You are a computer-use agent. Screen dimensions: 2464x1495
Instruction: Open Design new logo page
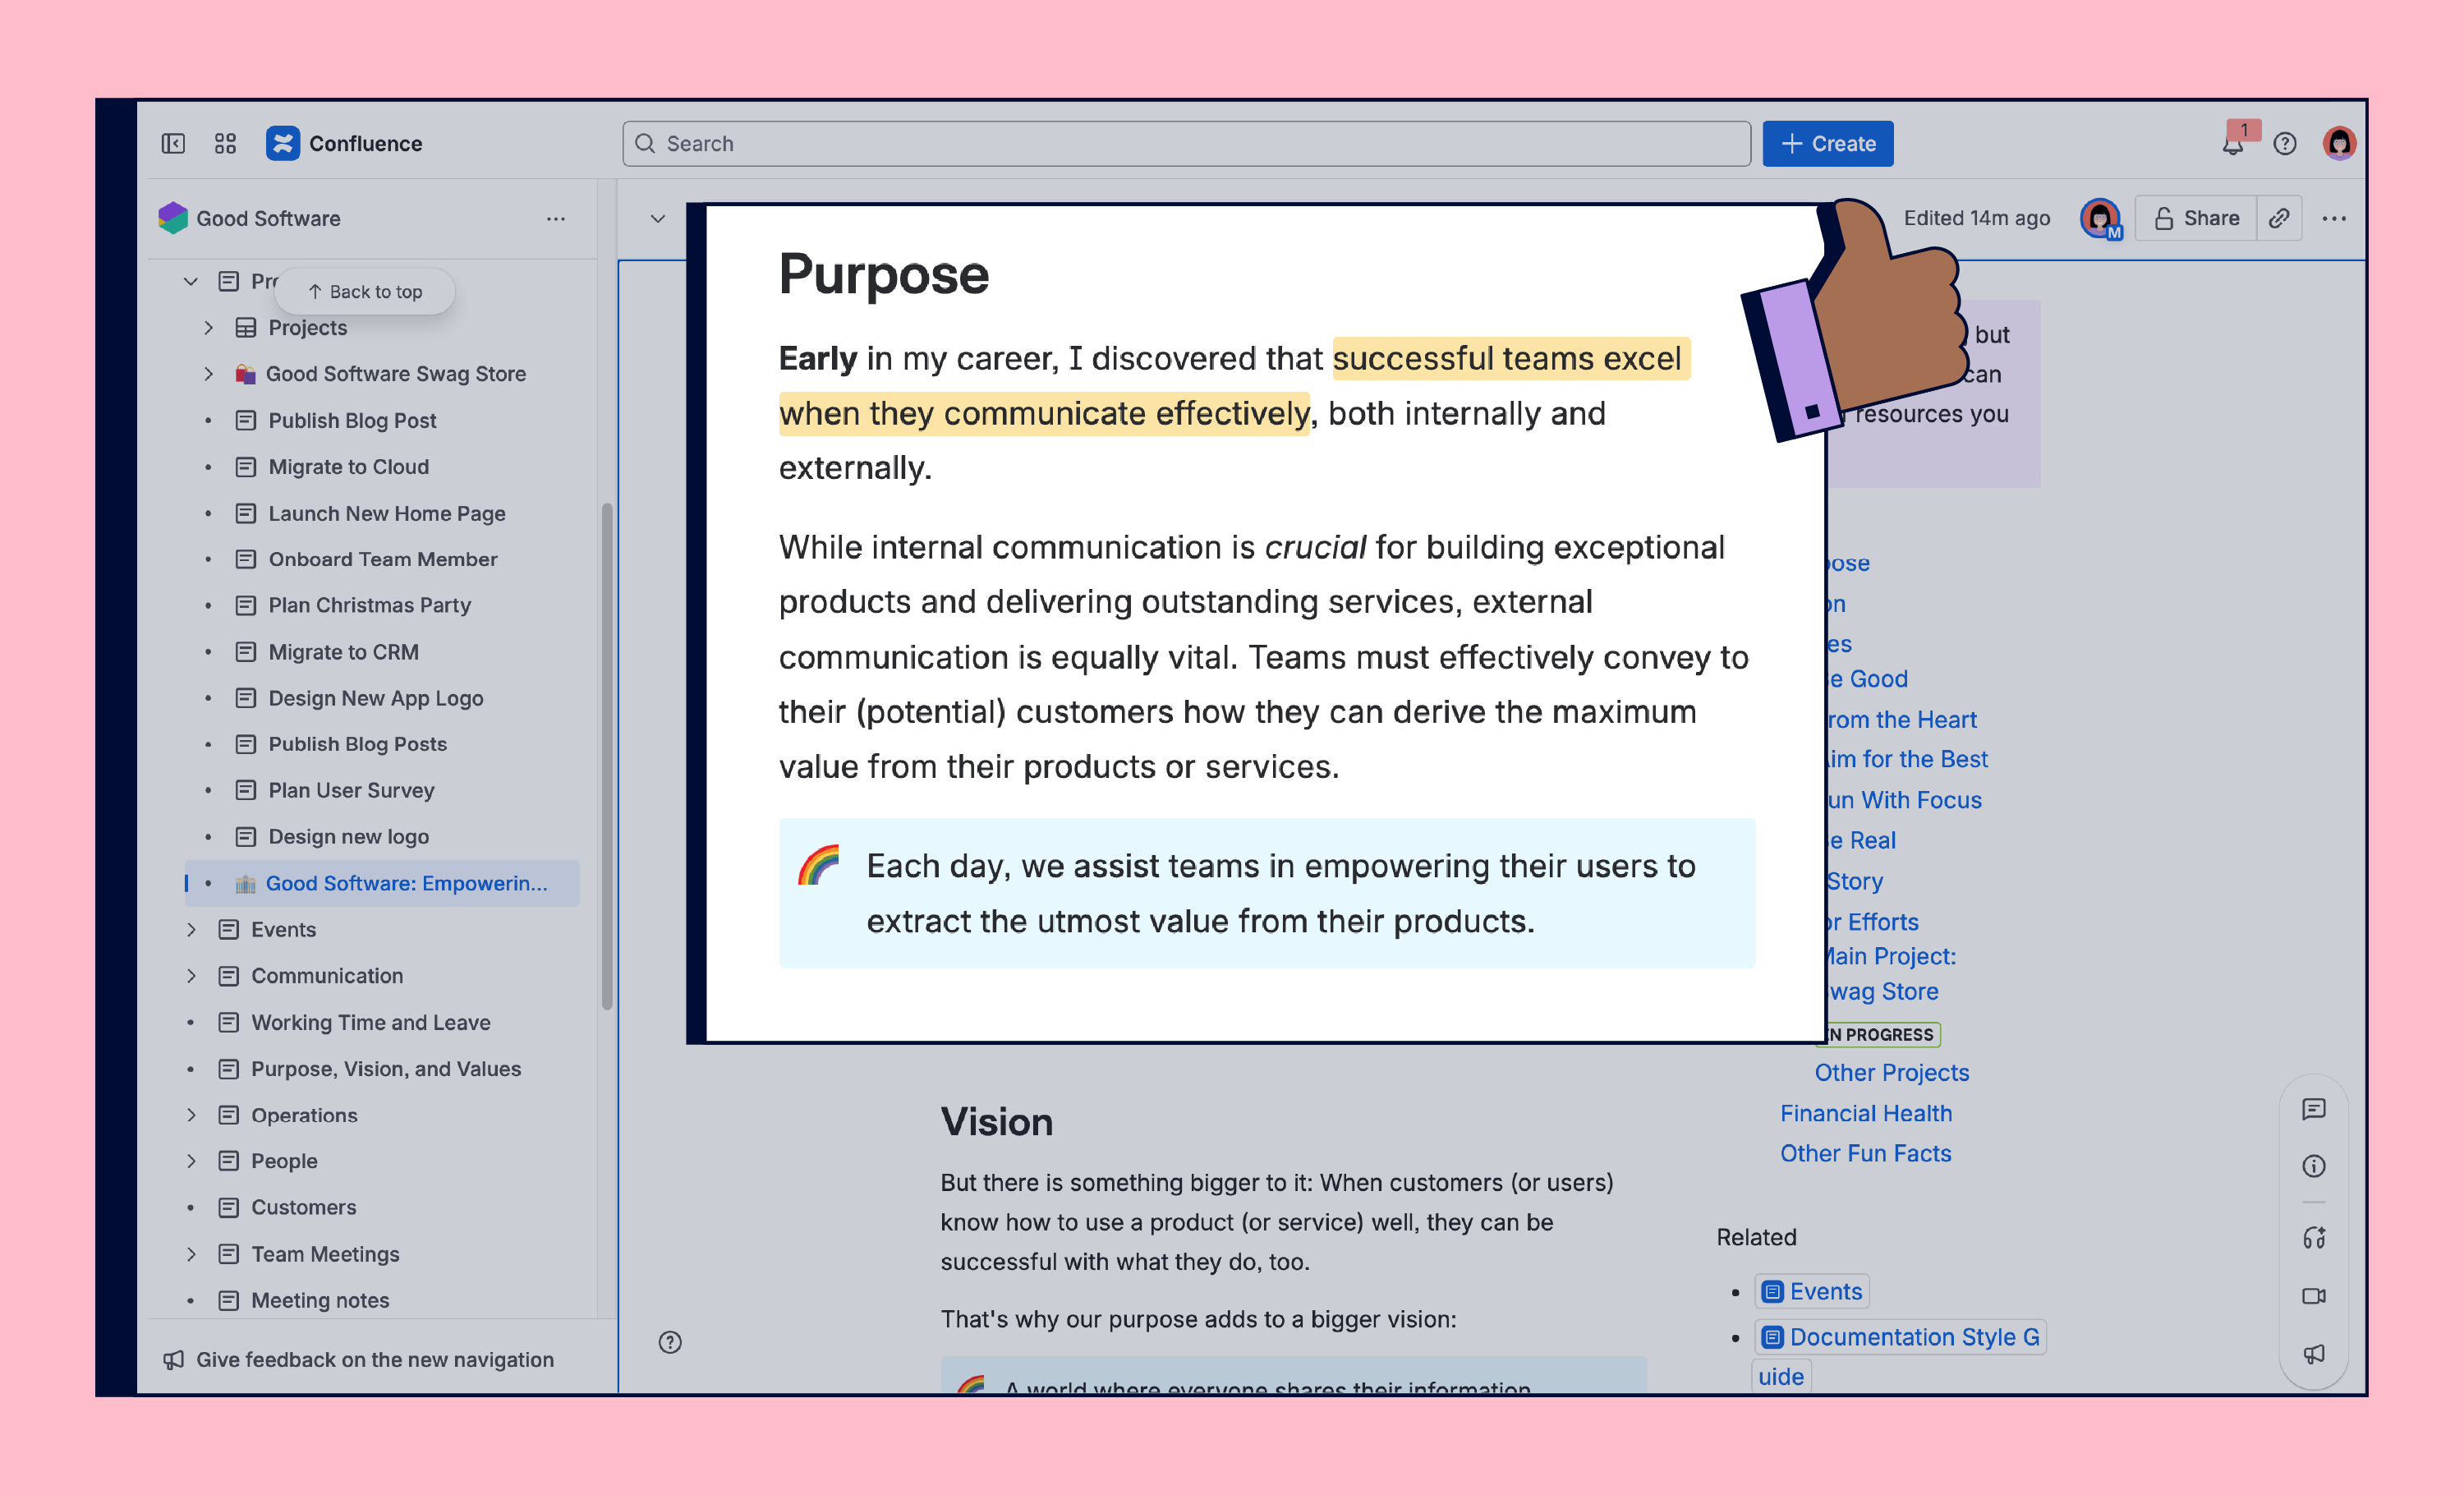pos(348,837)
